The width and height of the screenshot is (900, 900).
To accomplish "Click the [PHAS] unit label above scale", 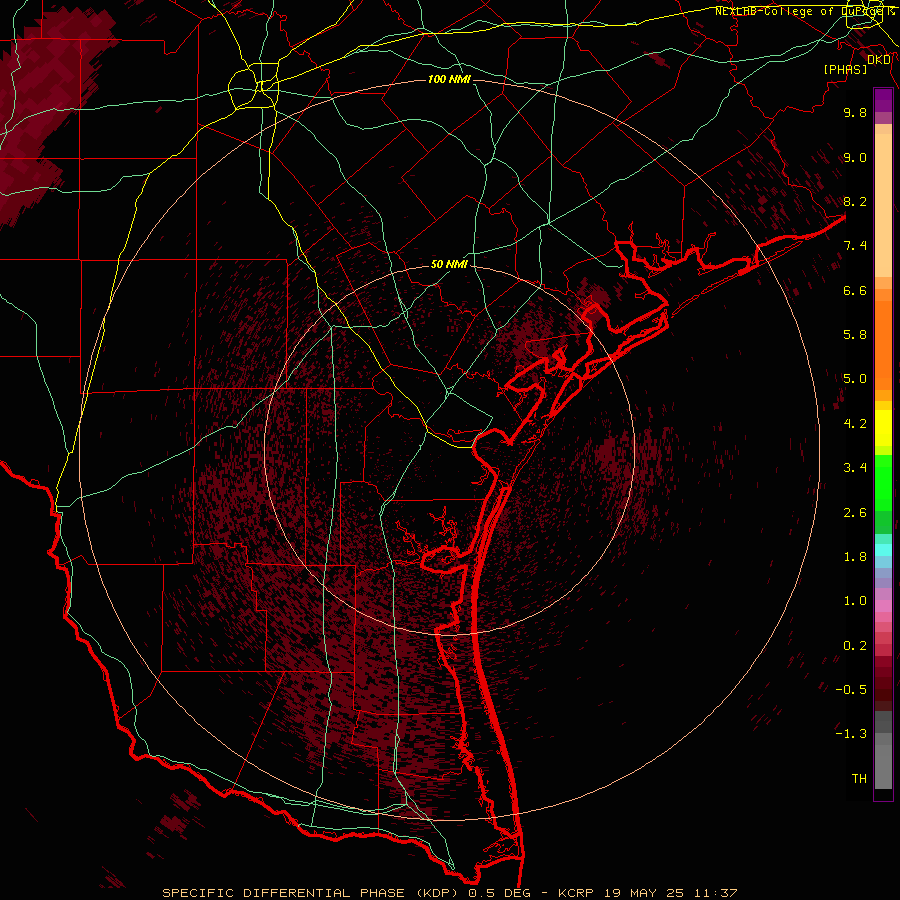I will 845,69.
